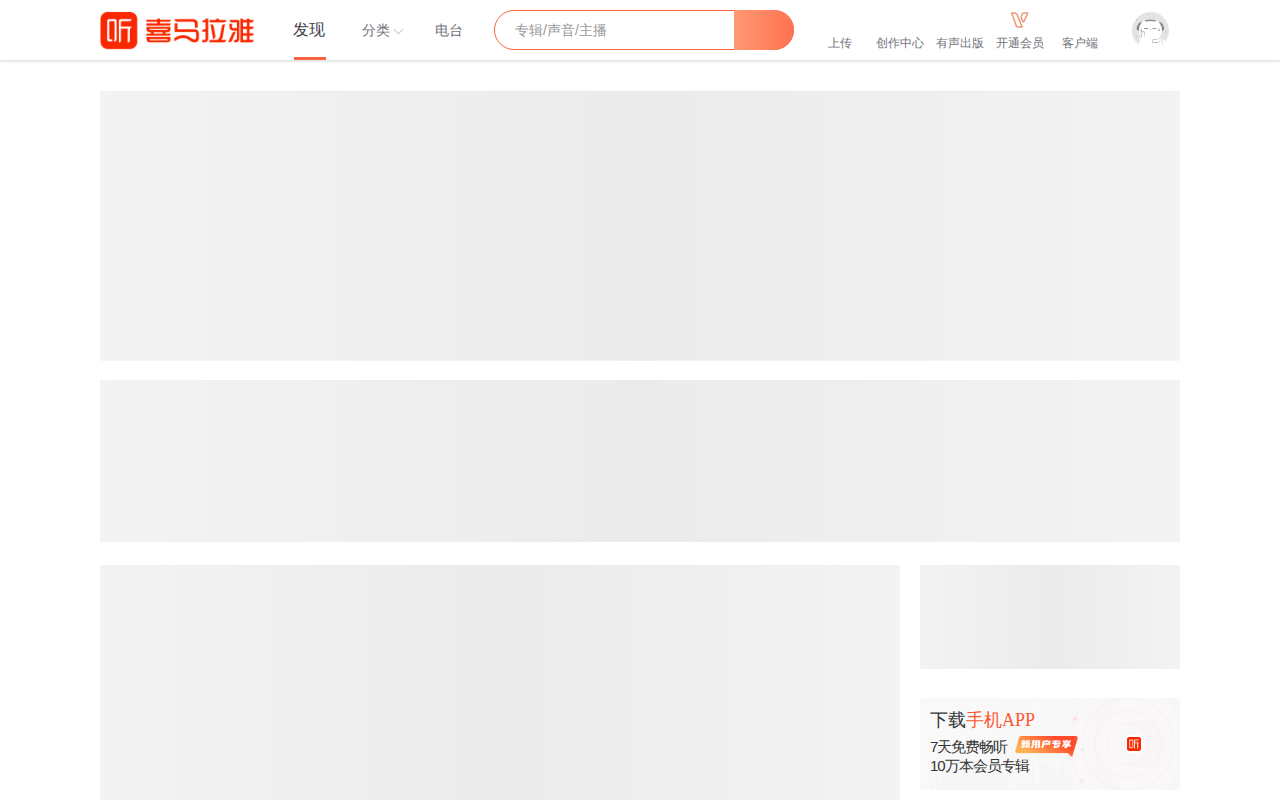Expand the 分类 chevron arrow
Viewport: 1280px width, 800px height.
tap(398, 32)
